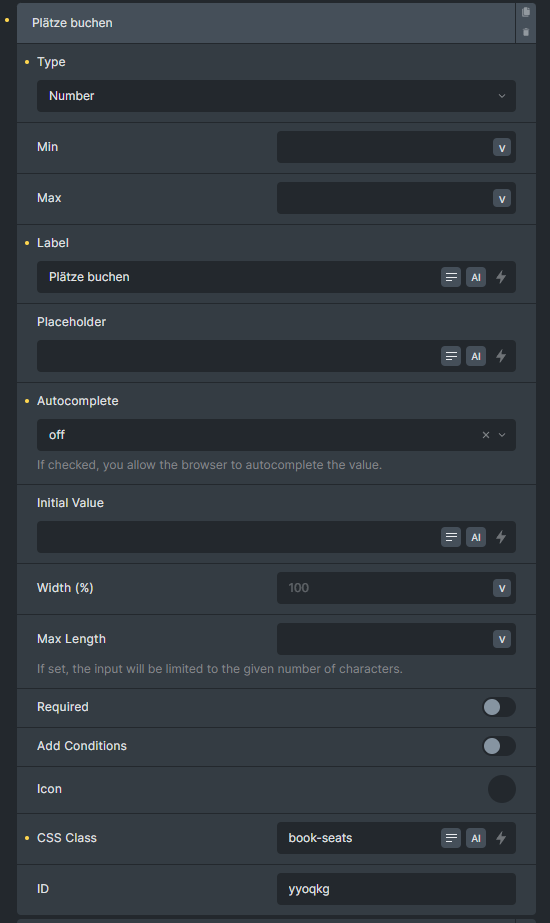
Task: Open the Type dropdown showing Number
Action: click(276, 96)
